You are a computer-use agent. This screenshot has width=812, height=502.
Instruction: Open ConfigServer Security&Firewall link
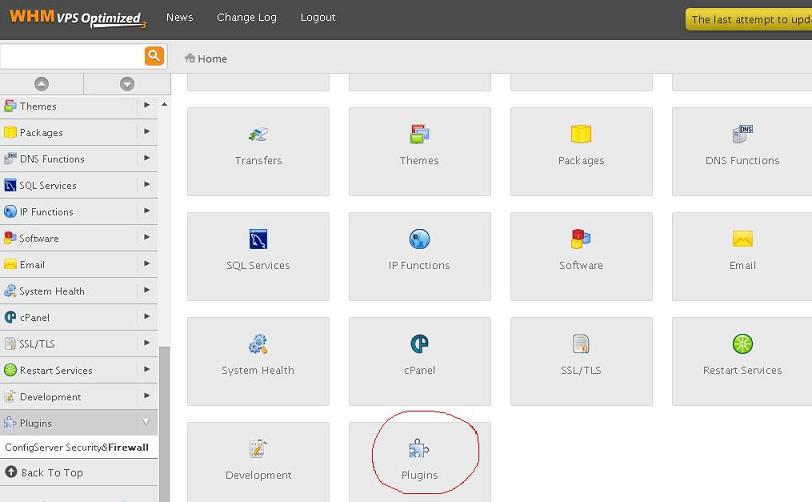coord(77,447)
